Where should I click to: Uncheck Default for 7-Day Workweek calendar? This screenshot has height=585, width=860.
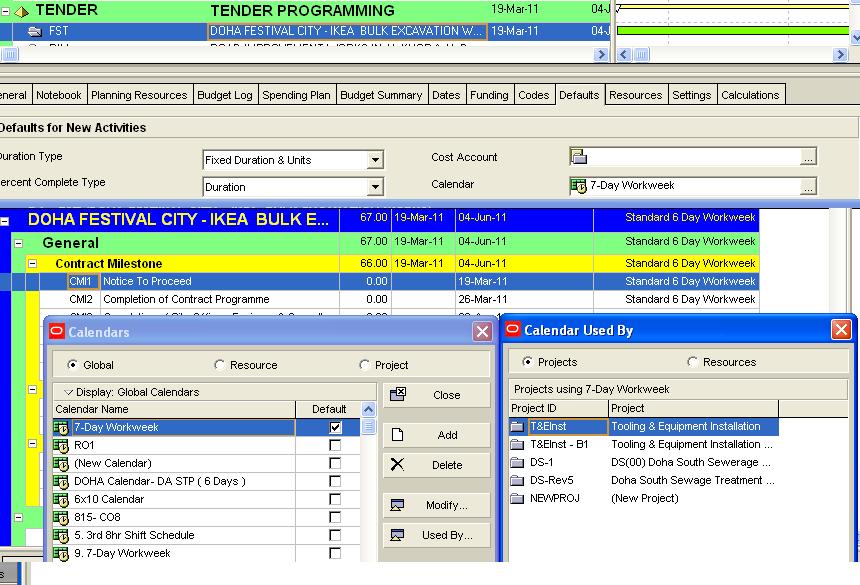pos(335,427)
